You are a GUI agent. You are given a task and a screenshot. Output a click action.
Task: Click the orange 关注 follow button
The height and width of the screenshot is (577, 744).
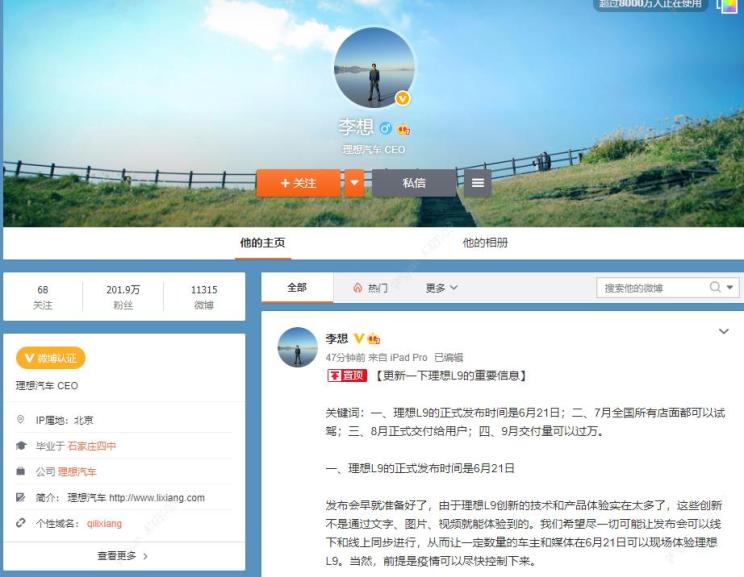[298, 183]
